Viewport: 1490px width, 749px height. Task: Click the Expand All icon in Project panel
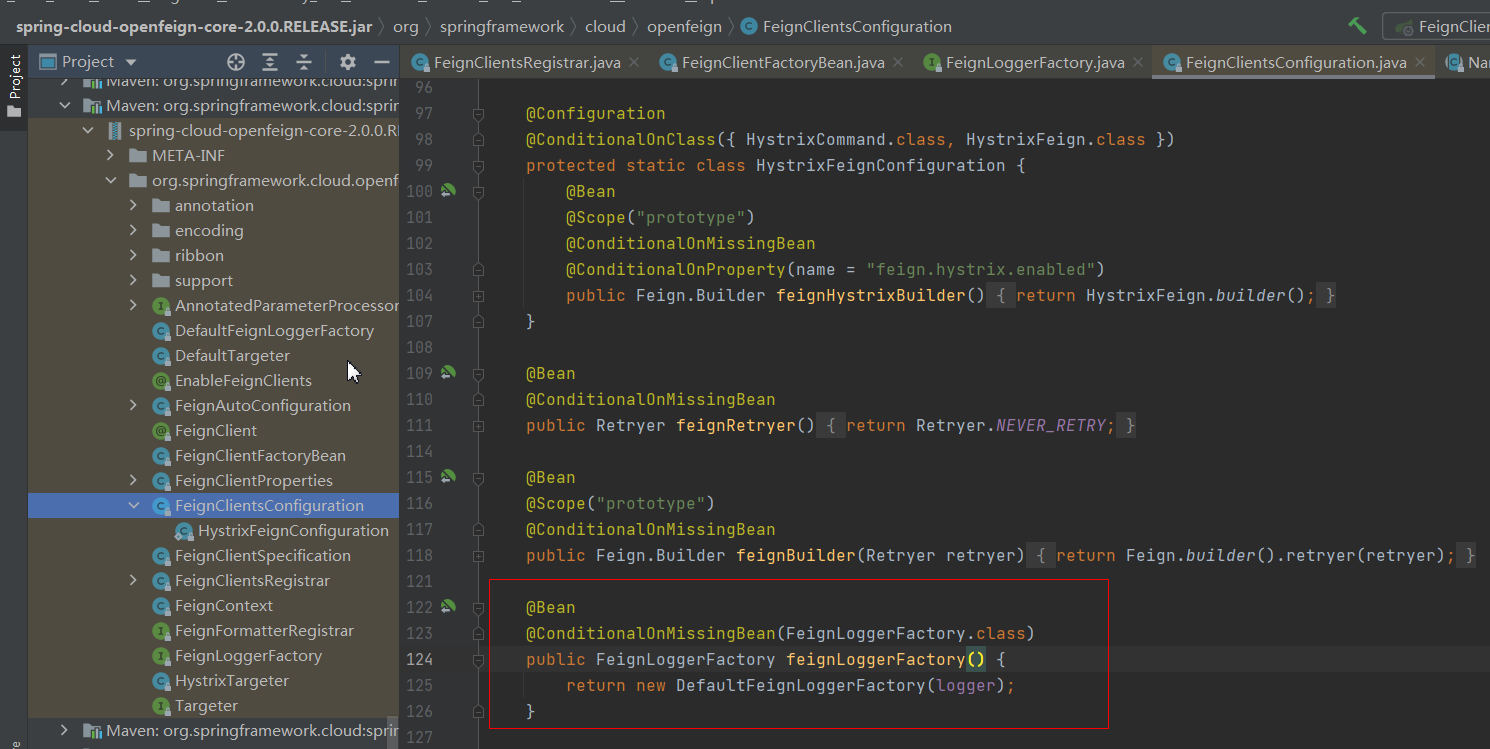click(x=270, y=62)
